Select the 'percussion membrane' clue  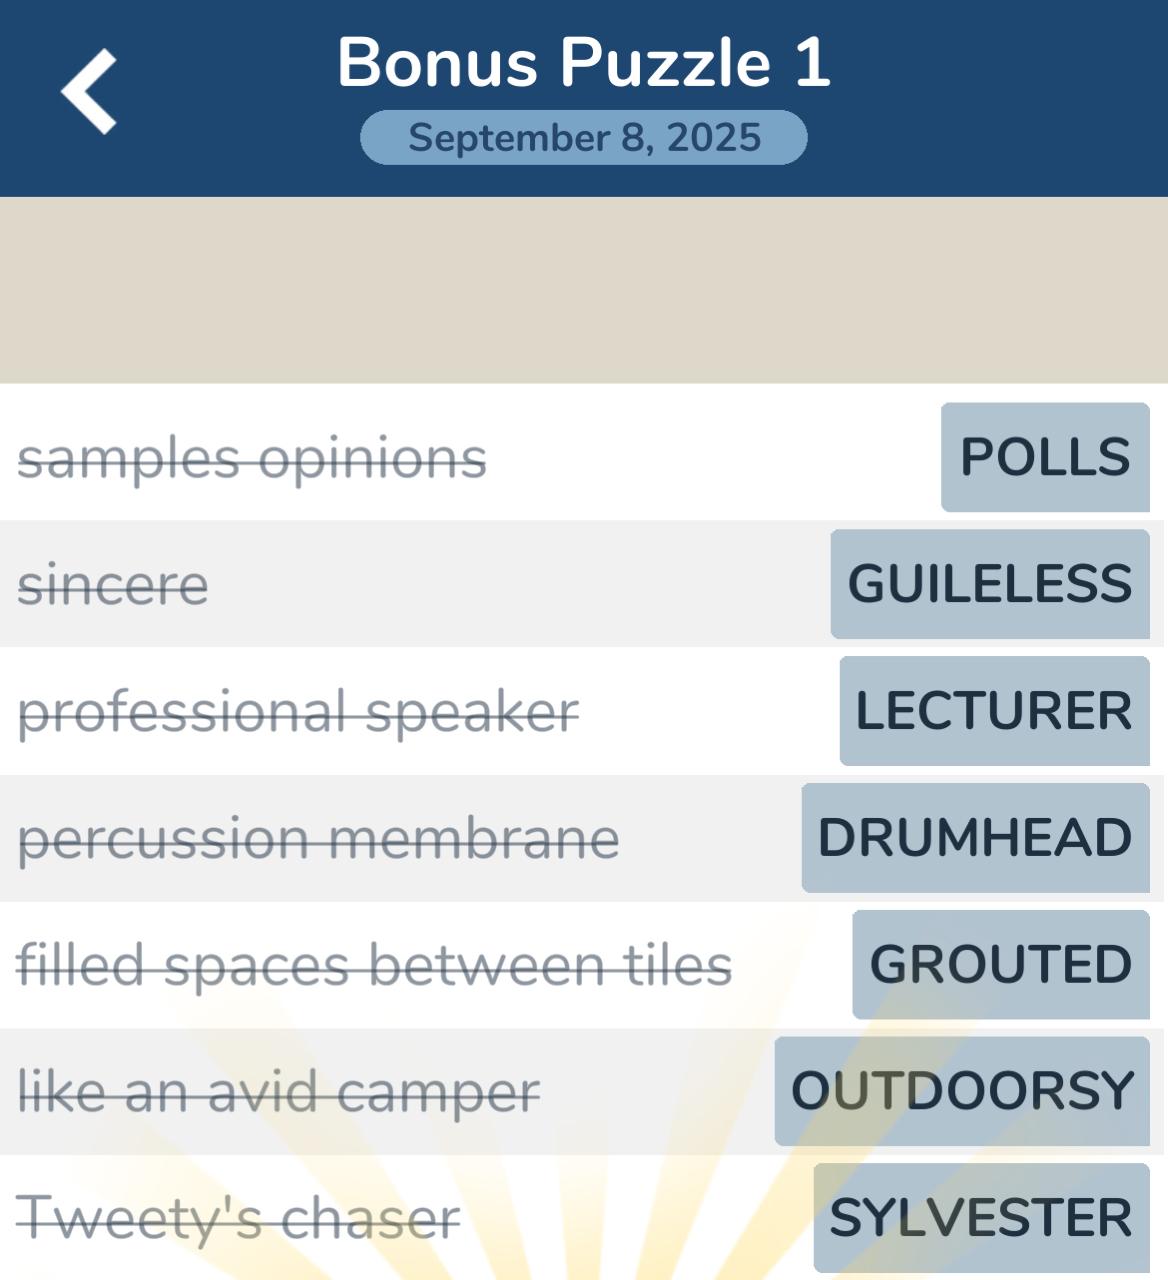(318, 839)
